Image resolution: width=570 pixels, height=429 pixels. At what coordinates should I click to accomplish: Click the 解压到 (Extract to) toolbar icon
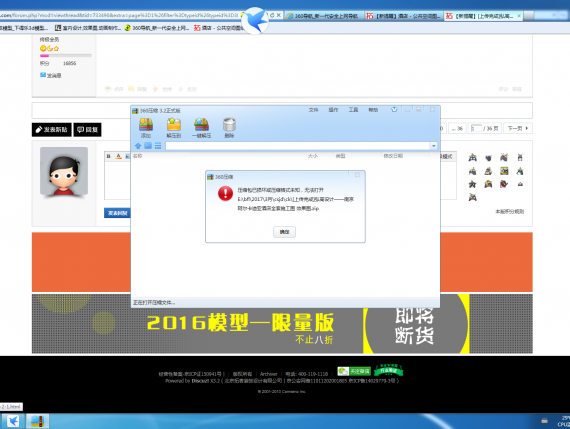tap(174, 128)
